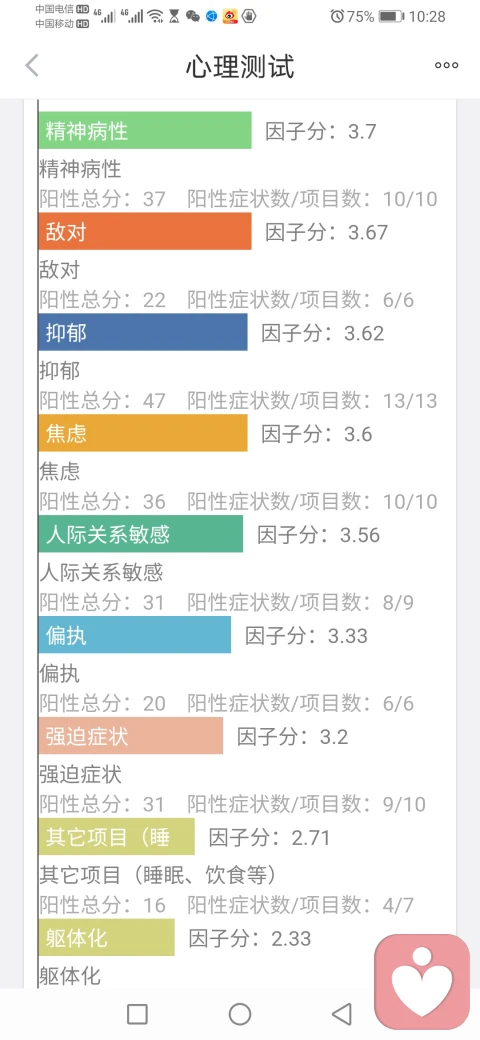Select the light blue 偏执 bar
480x1040 pixels.
pos(135,635)
